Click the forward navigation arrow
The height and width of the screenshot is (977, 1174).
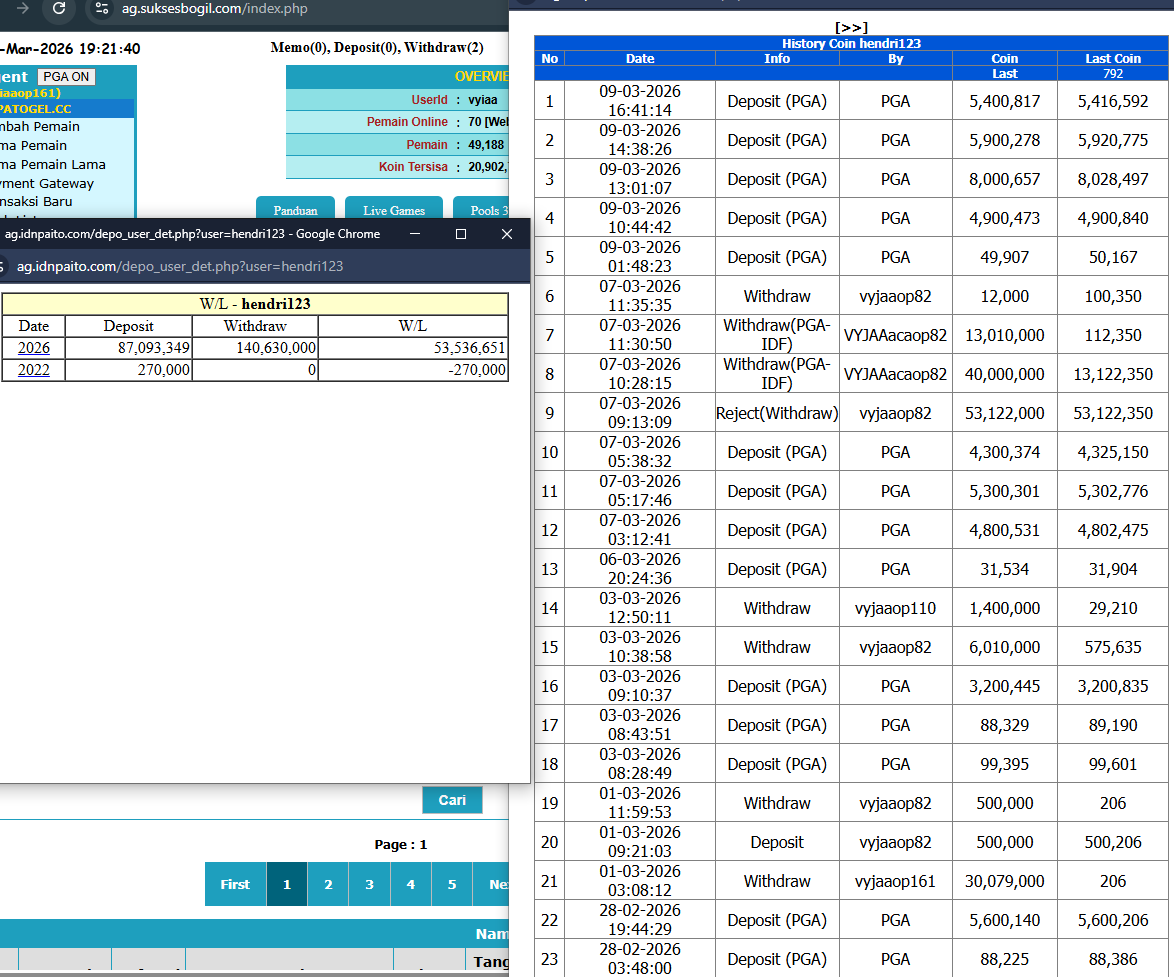[23, 8]
